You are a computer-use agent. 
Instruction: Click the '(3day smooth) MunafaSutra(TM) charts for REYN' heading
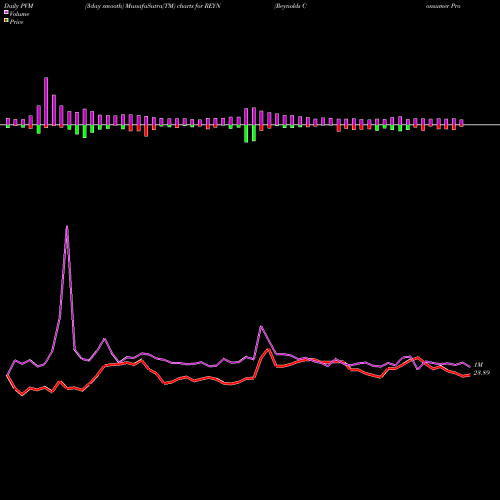pyautogui.click(x=153, y=6)
